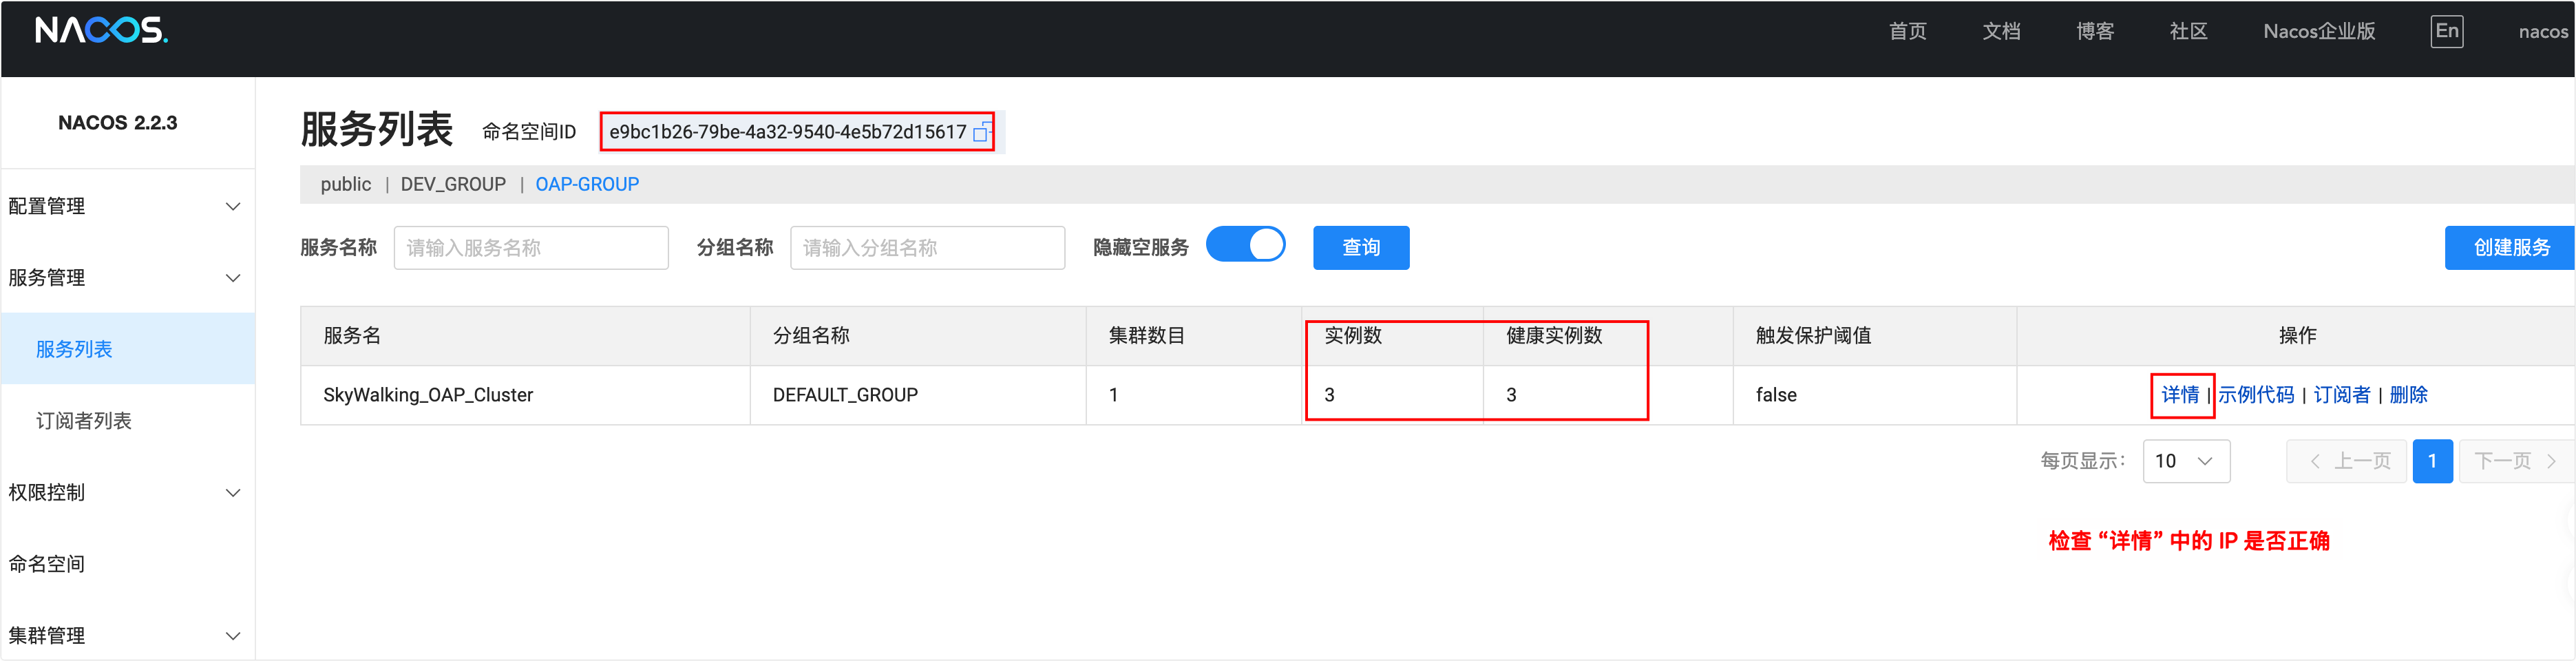
Task: Open 命名空间 in the sidebar
Action: (x=127, y=564)
